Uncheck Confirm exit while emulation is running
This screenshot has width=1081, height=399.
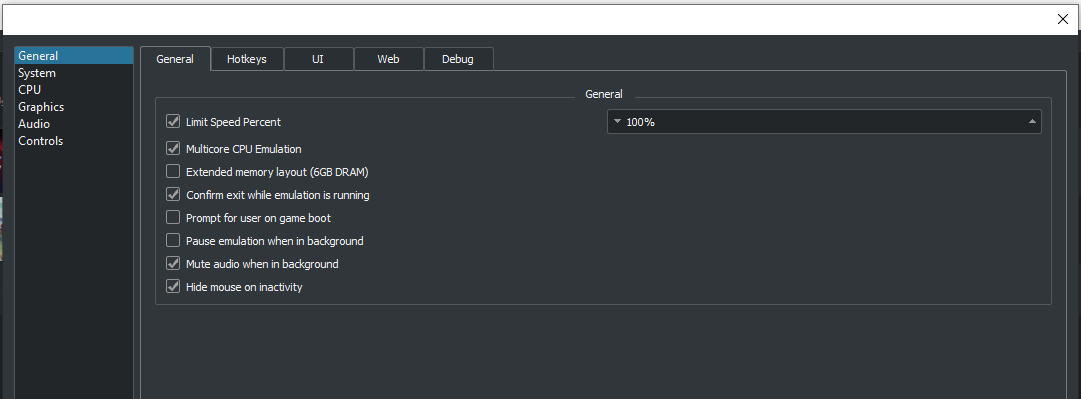coord(173,195)
